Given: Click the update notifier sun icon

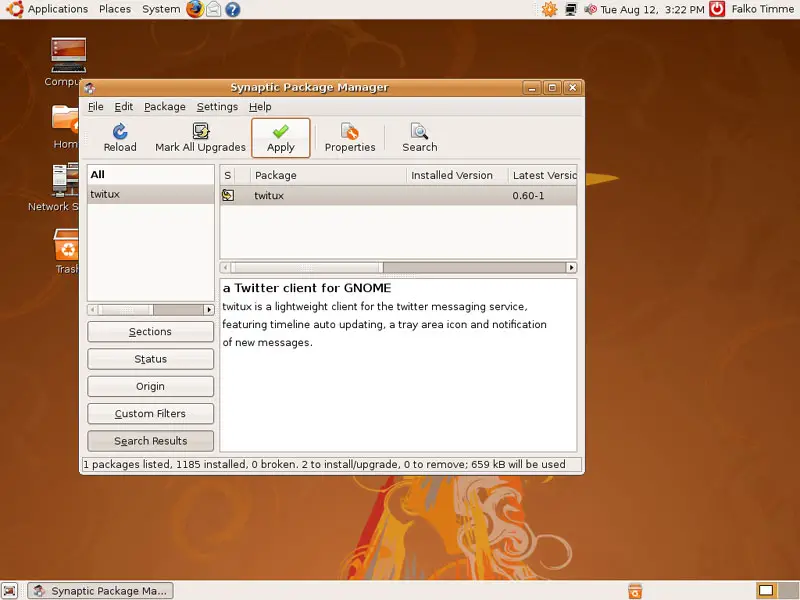Looking at the screenshot, I should click(549, 9).
